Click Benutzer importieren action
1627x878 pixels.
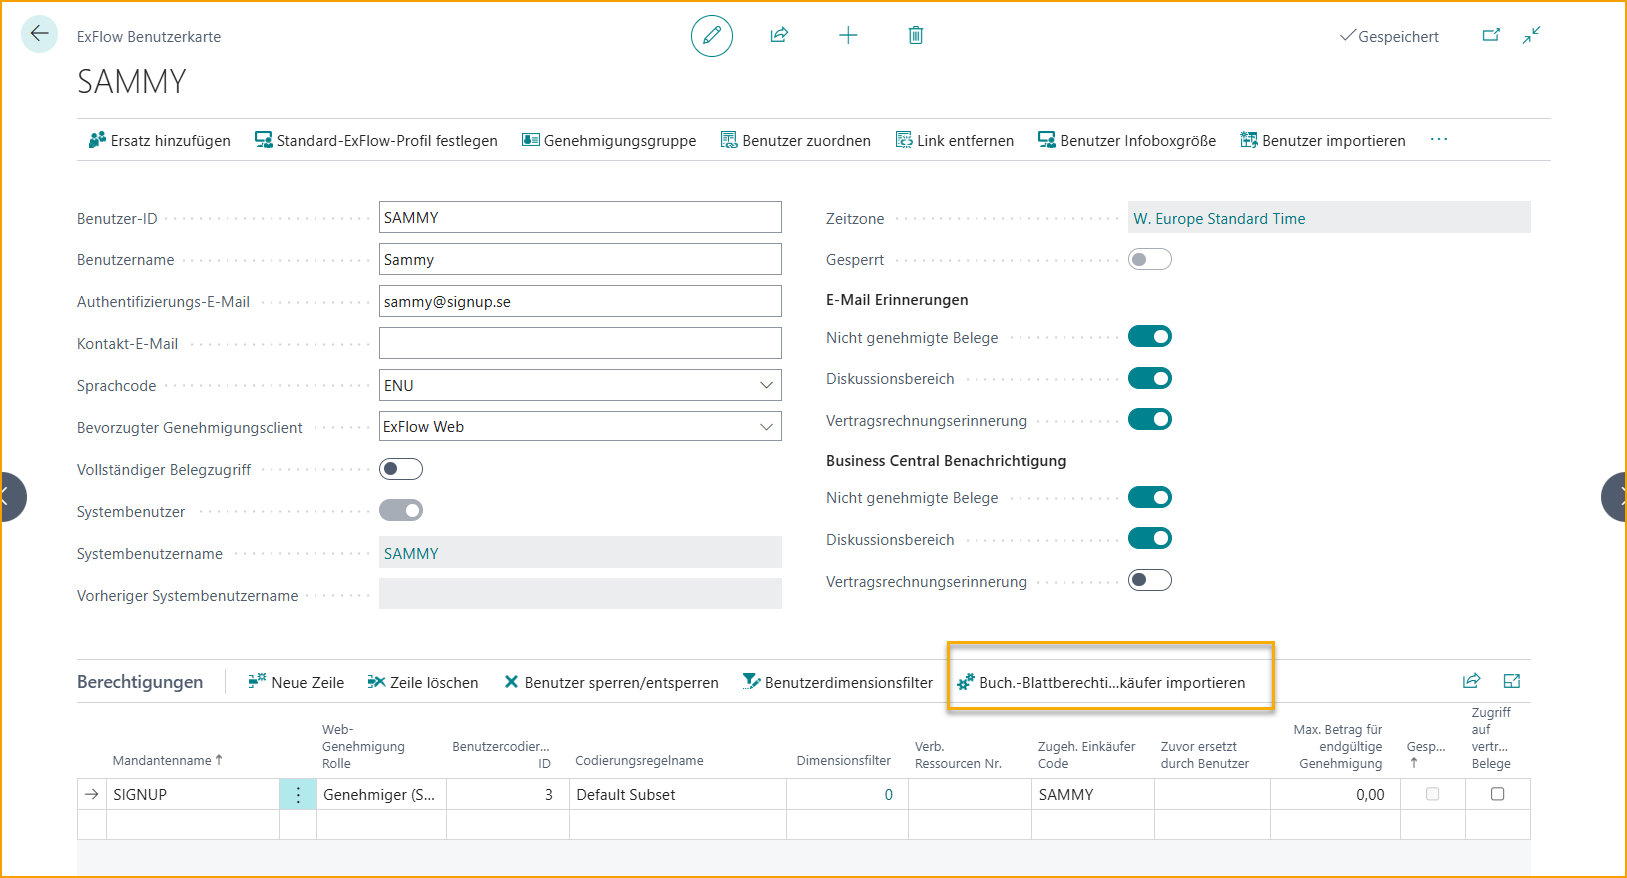[x=1322, y=141]
